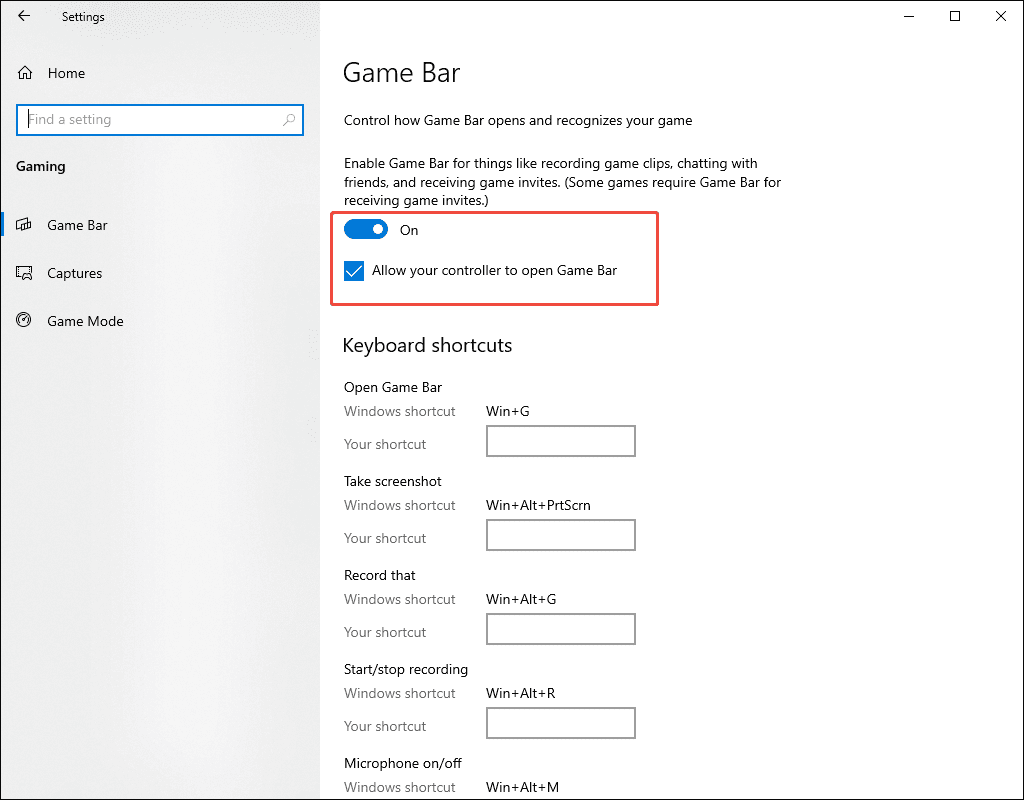Click the back arrow at top left

click(24, 16)
